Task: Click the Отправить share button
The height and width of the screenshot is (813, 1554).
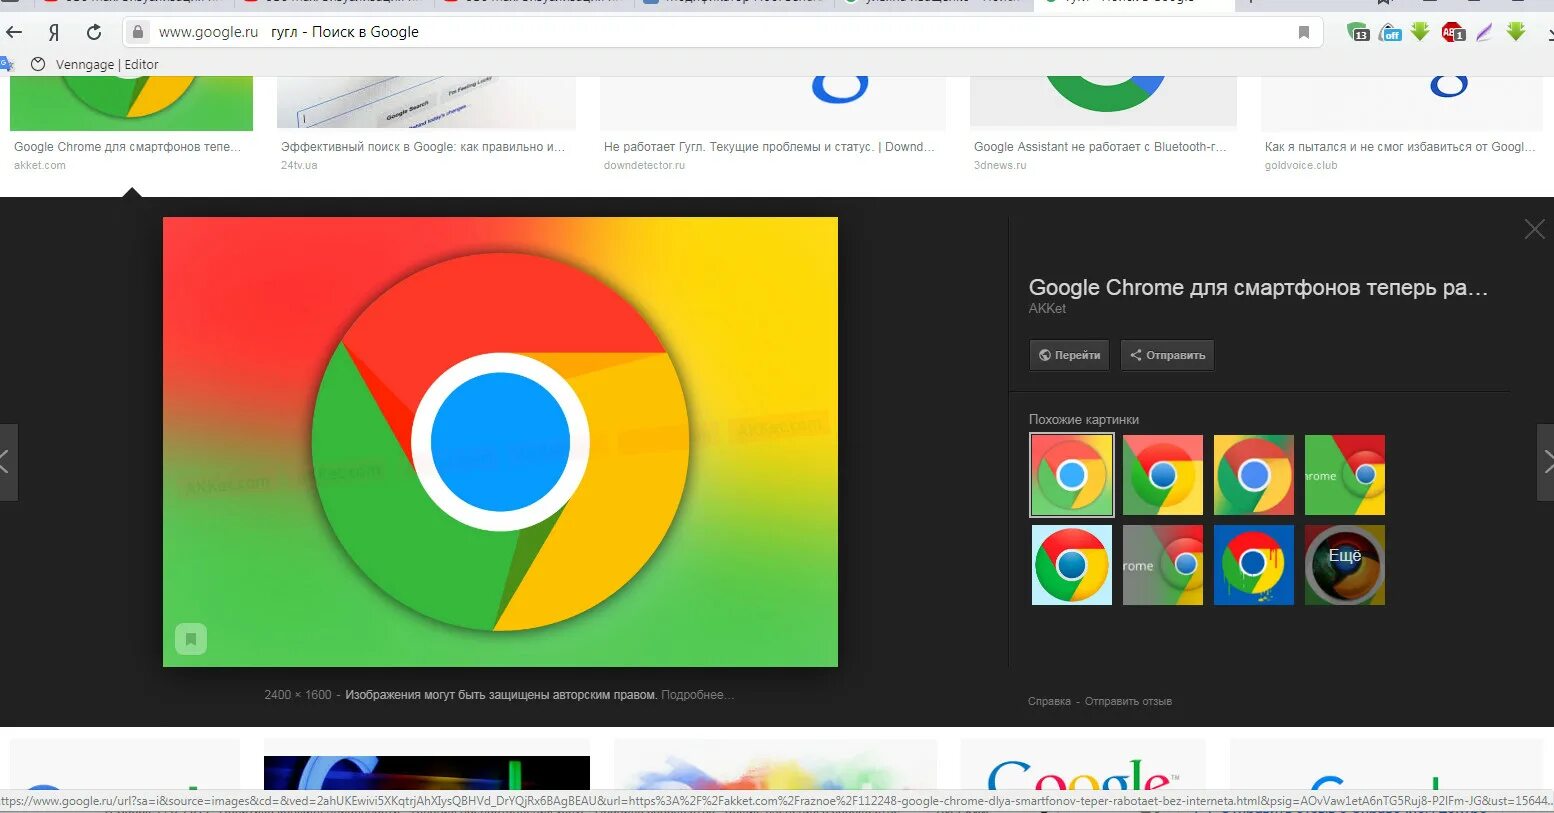Action: (x=1167, y=355)
